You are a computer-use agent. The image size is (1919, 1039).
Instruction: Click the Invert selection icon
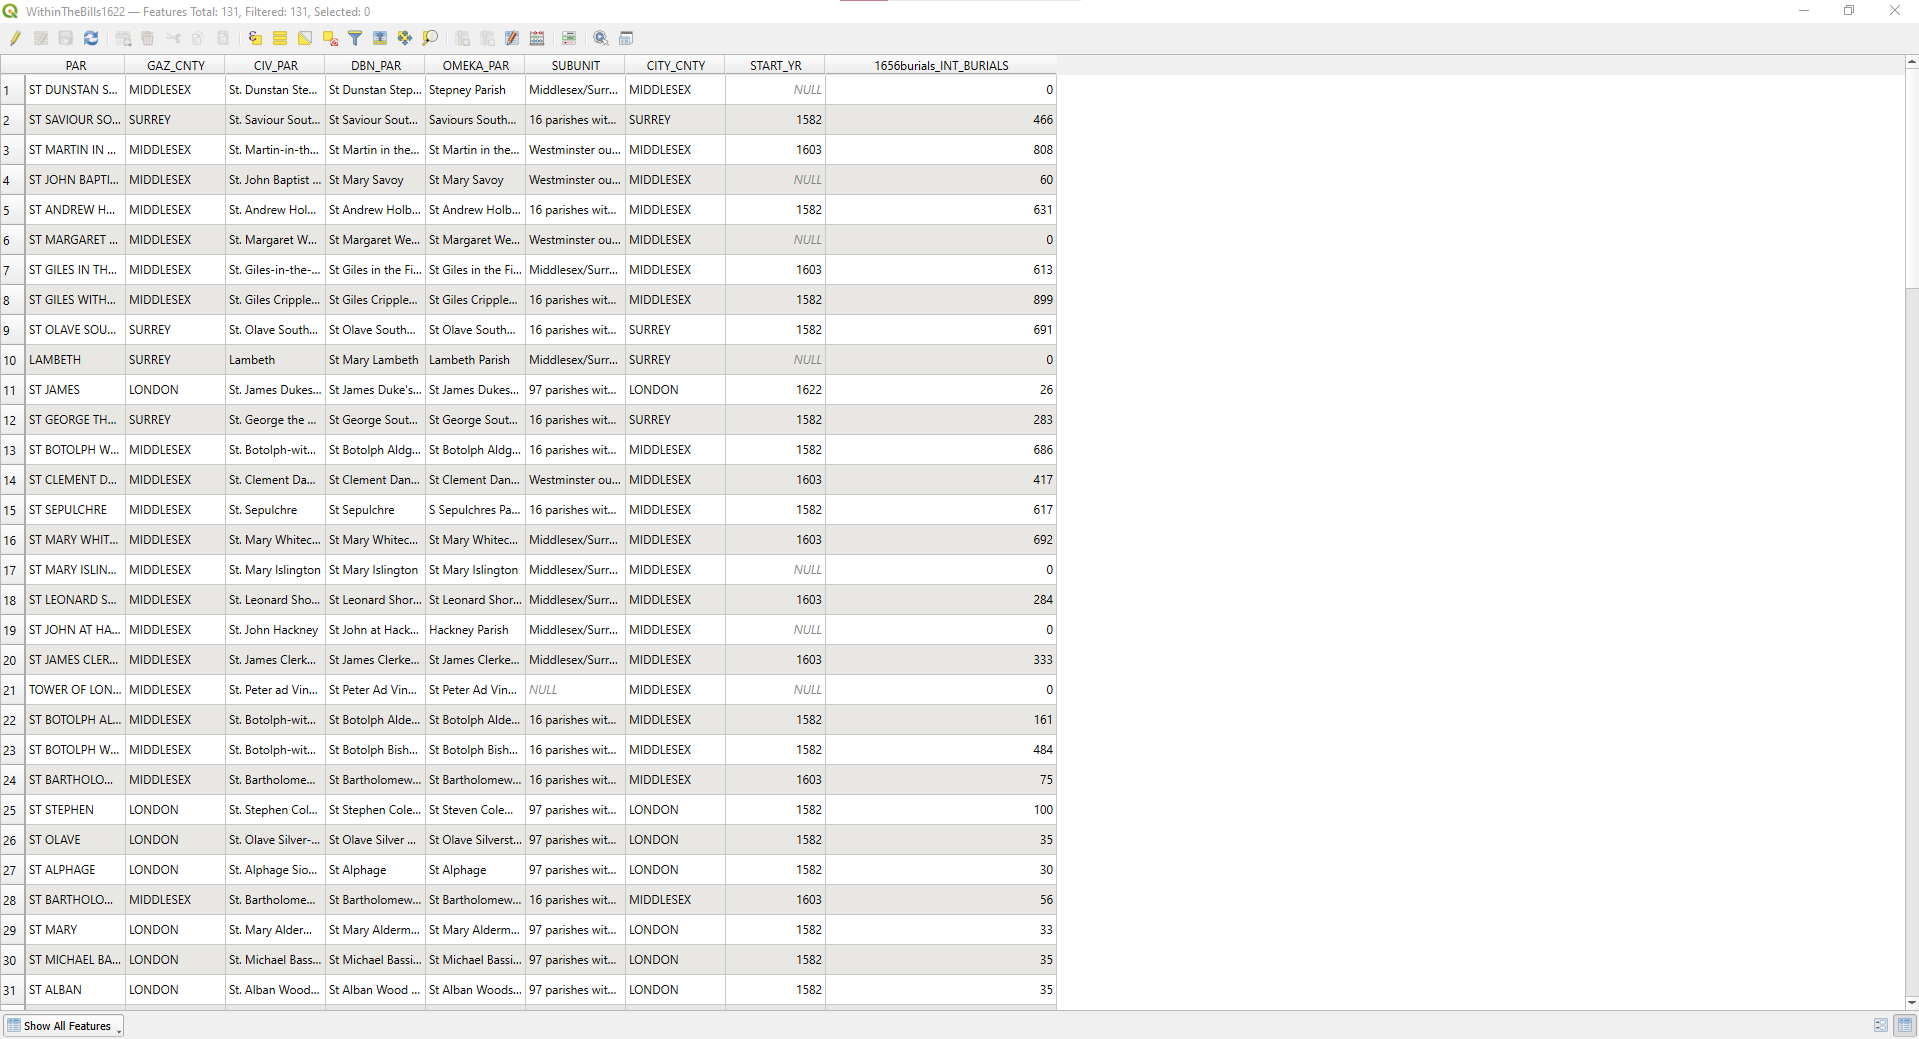[303, 38]
